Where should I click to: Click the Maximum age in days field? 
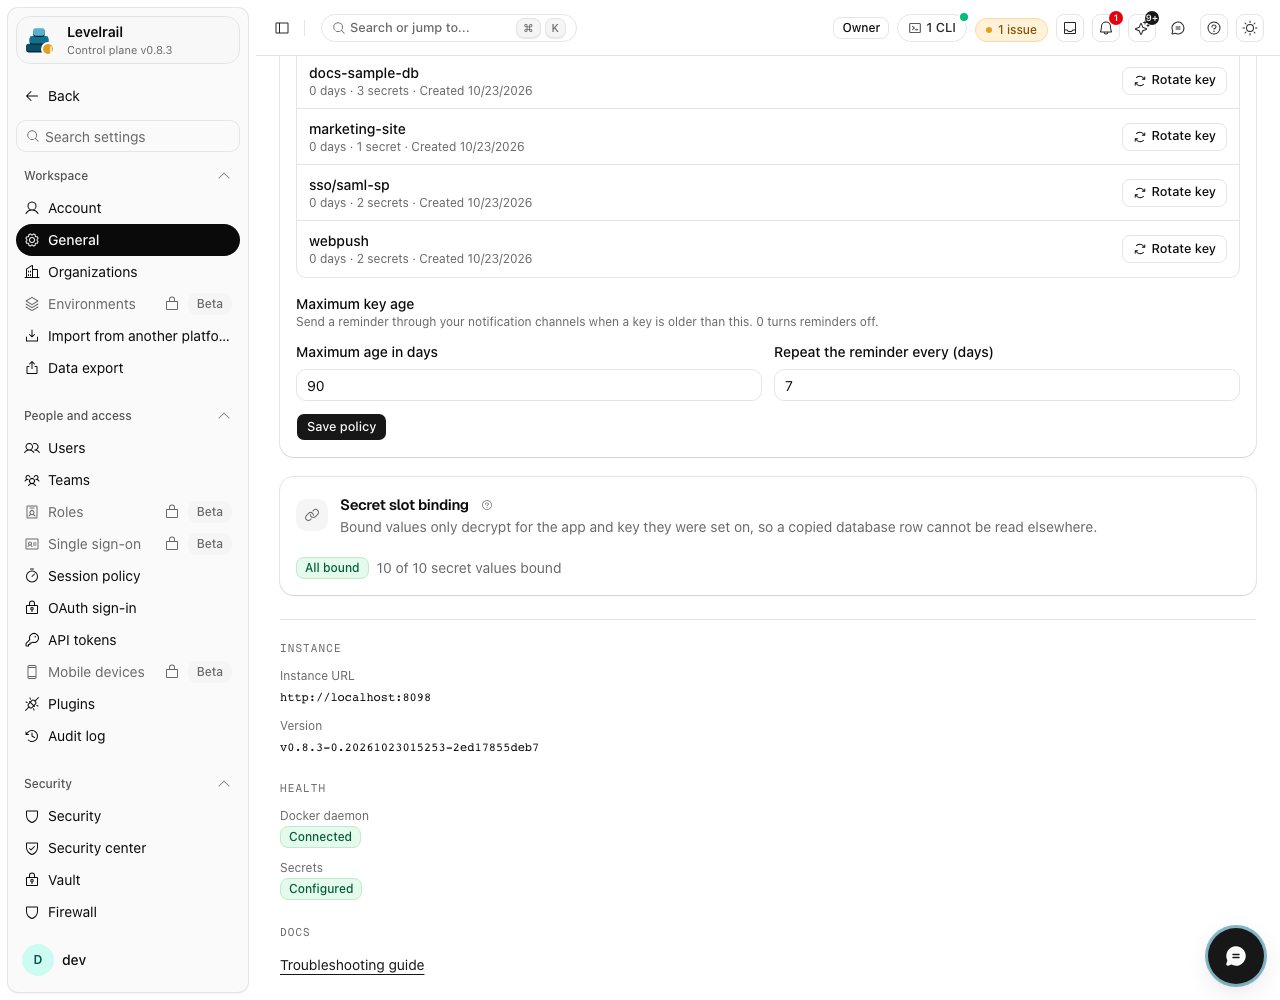pos(529,386)
